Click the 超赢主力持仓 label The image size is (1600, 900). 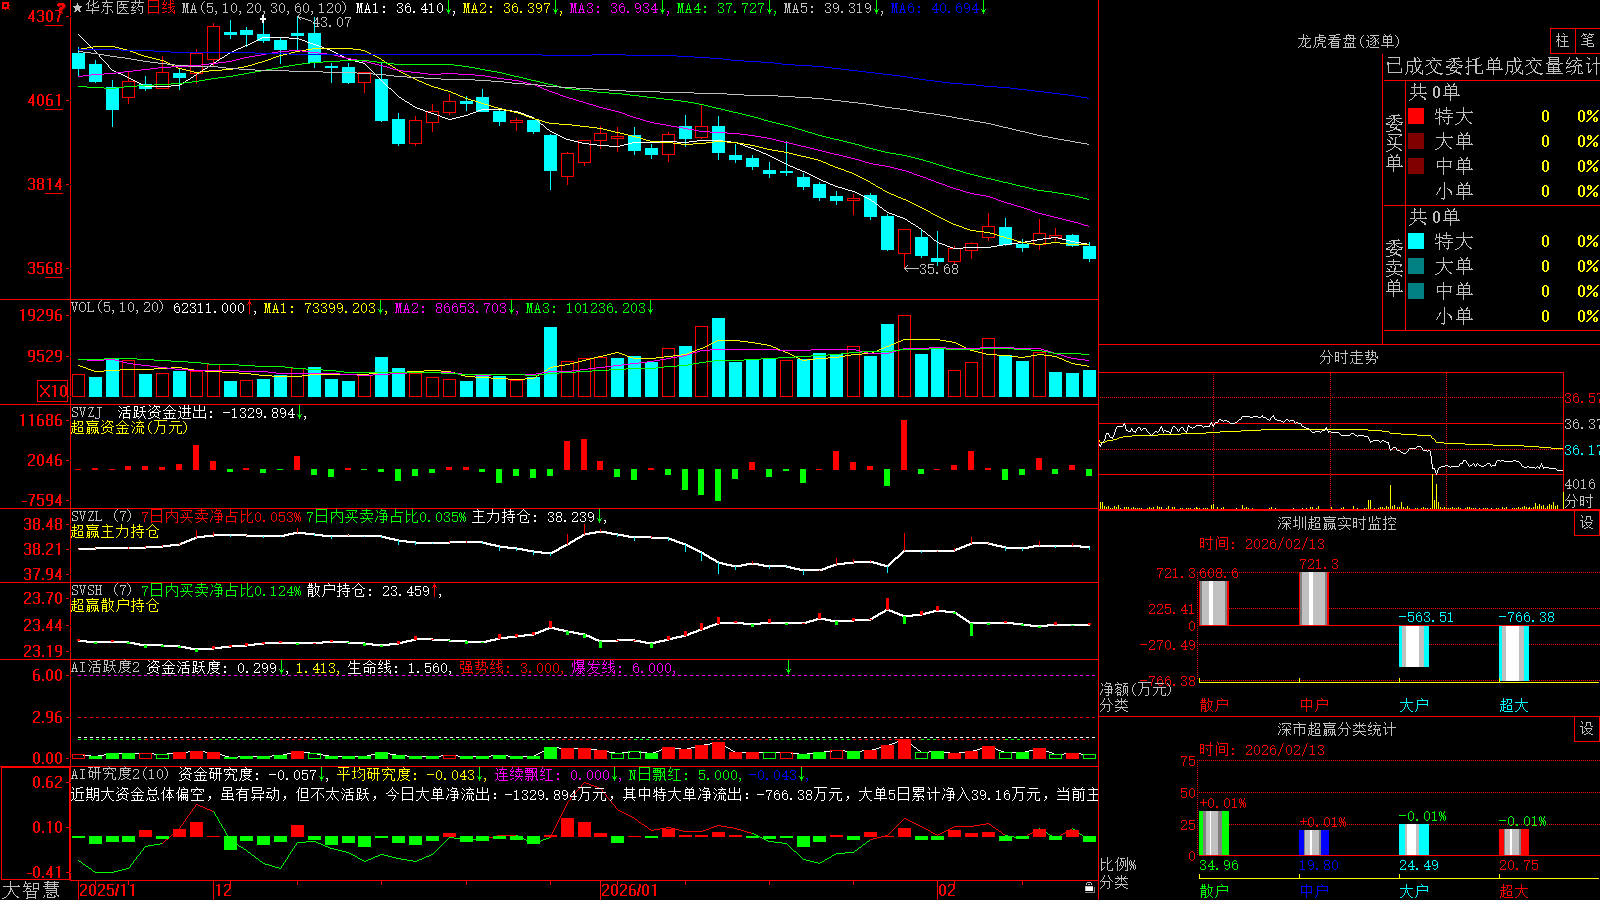pos(115,531)
